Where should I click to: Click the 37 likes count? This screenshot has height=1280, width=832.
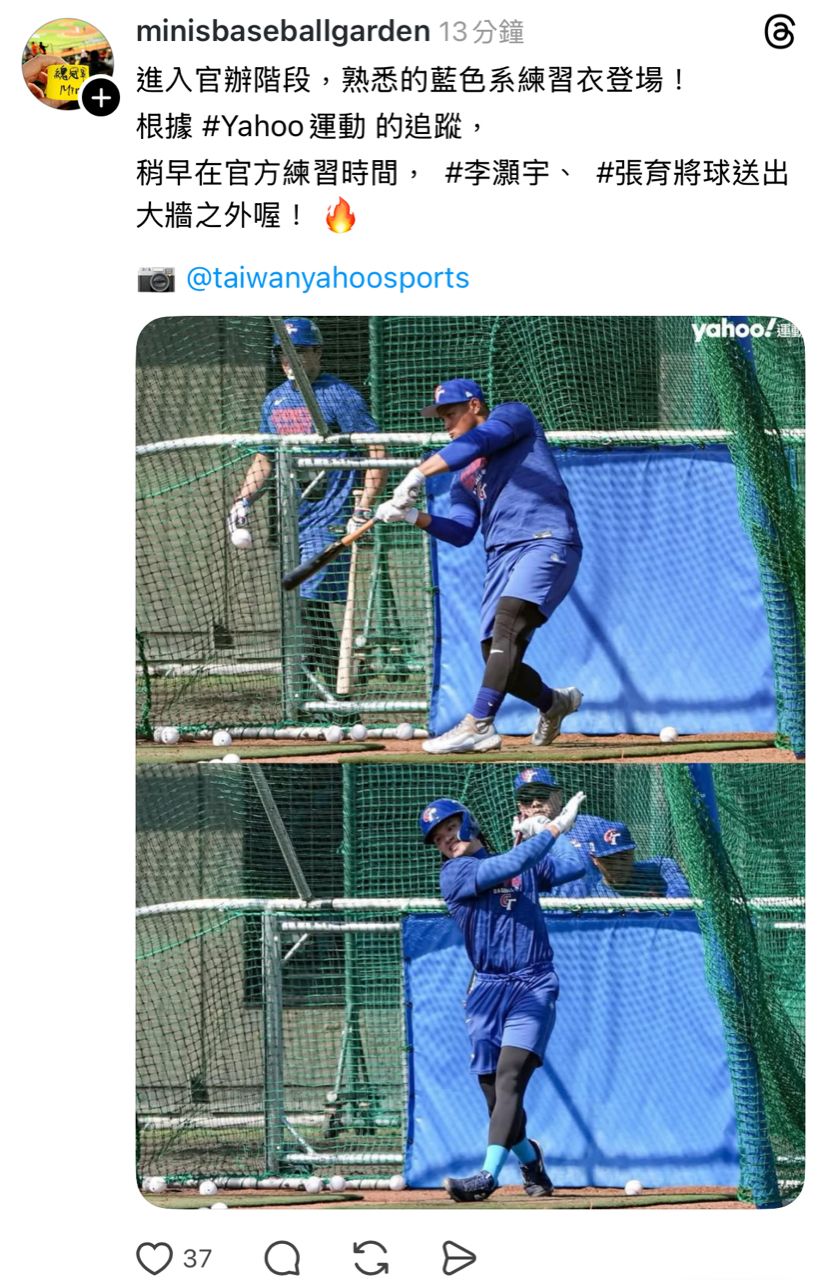(x=197, y=1258)
